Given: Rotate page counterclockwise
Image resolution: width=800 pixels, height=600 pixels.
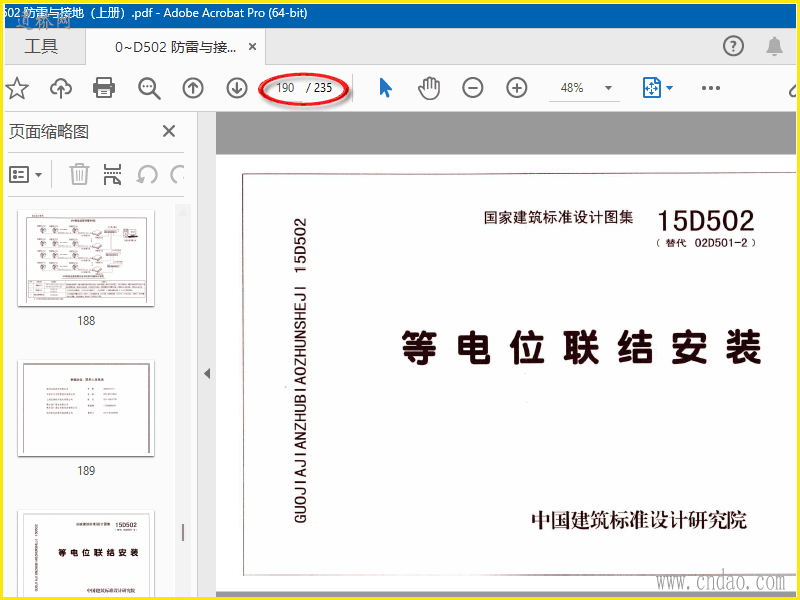Looking at the screenshot, I should pos(146,174).
